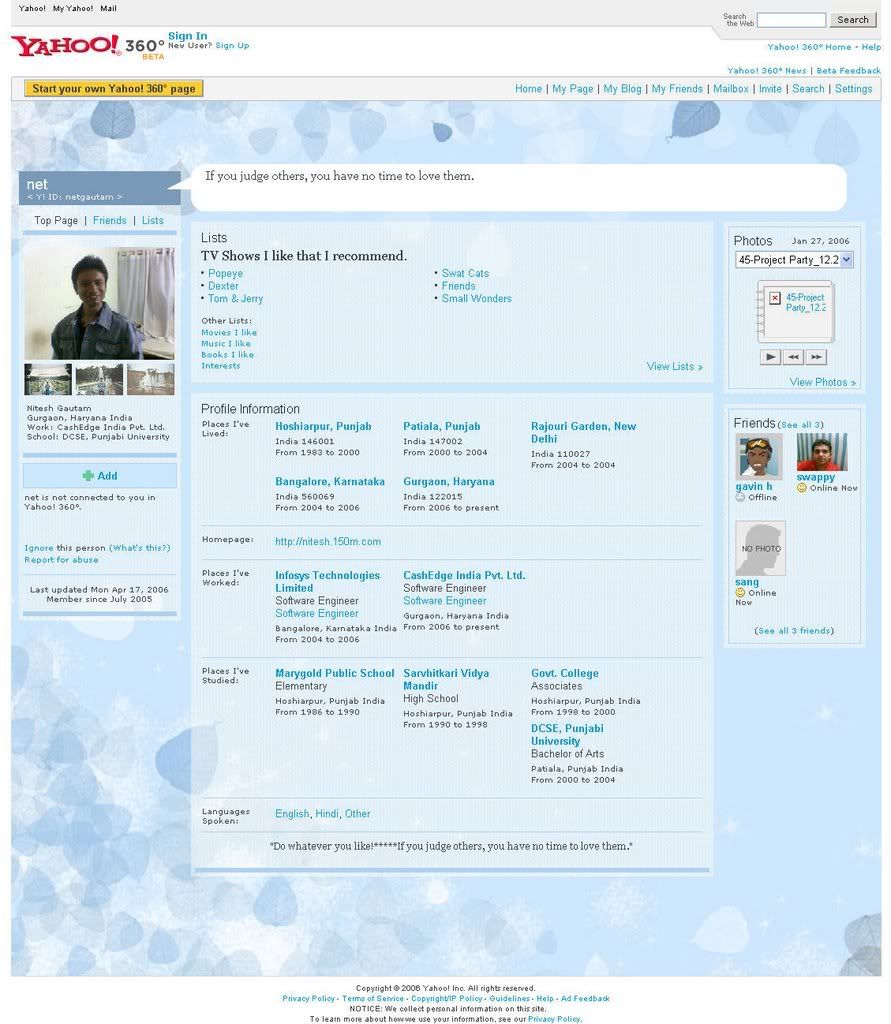Open Yahoo! 360° News link
891x1024 pixels.
tap(767, 71)
